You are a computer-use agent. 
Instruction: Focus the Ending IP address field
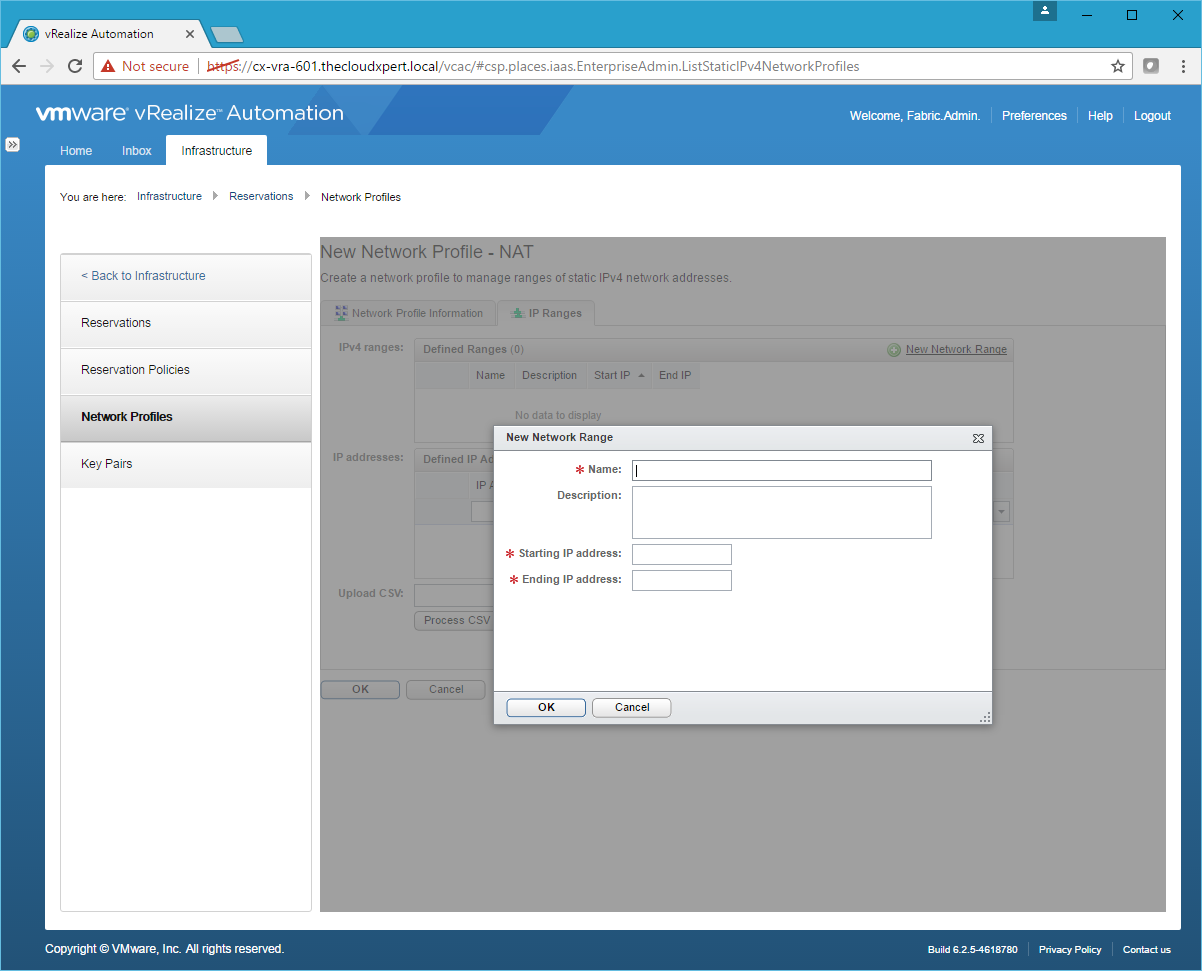click(x=681, y=580)
